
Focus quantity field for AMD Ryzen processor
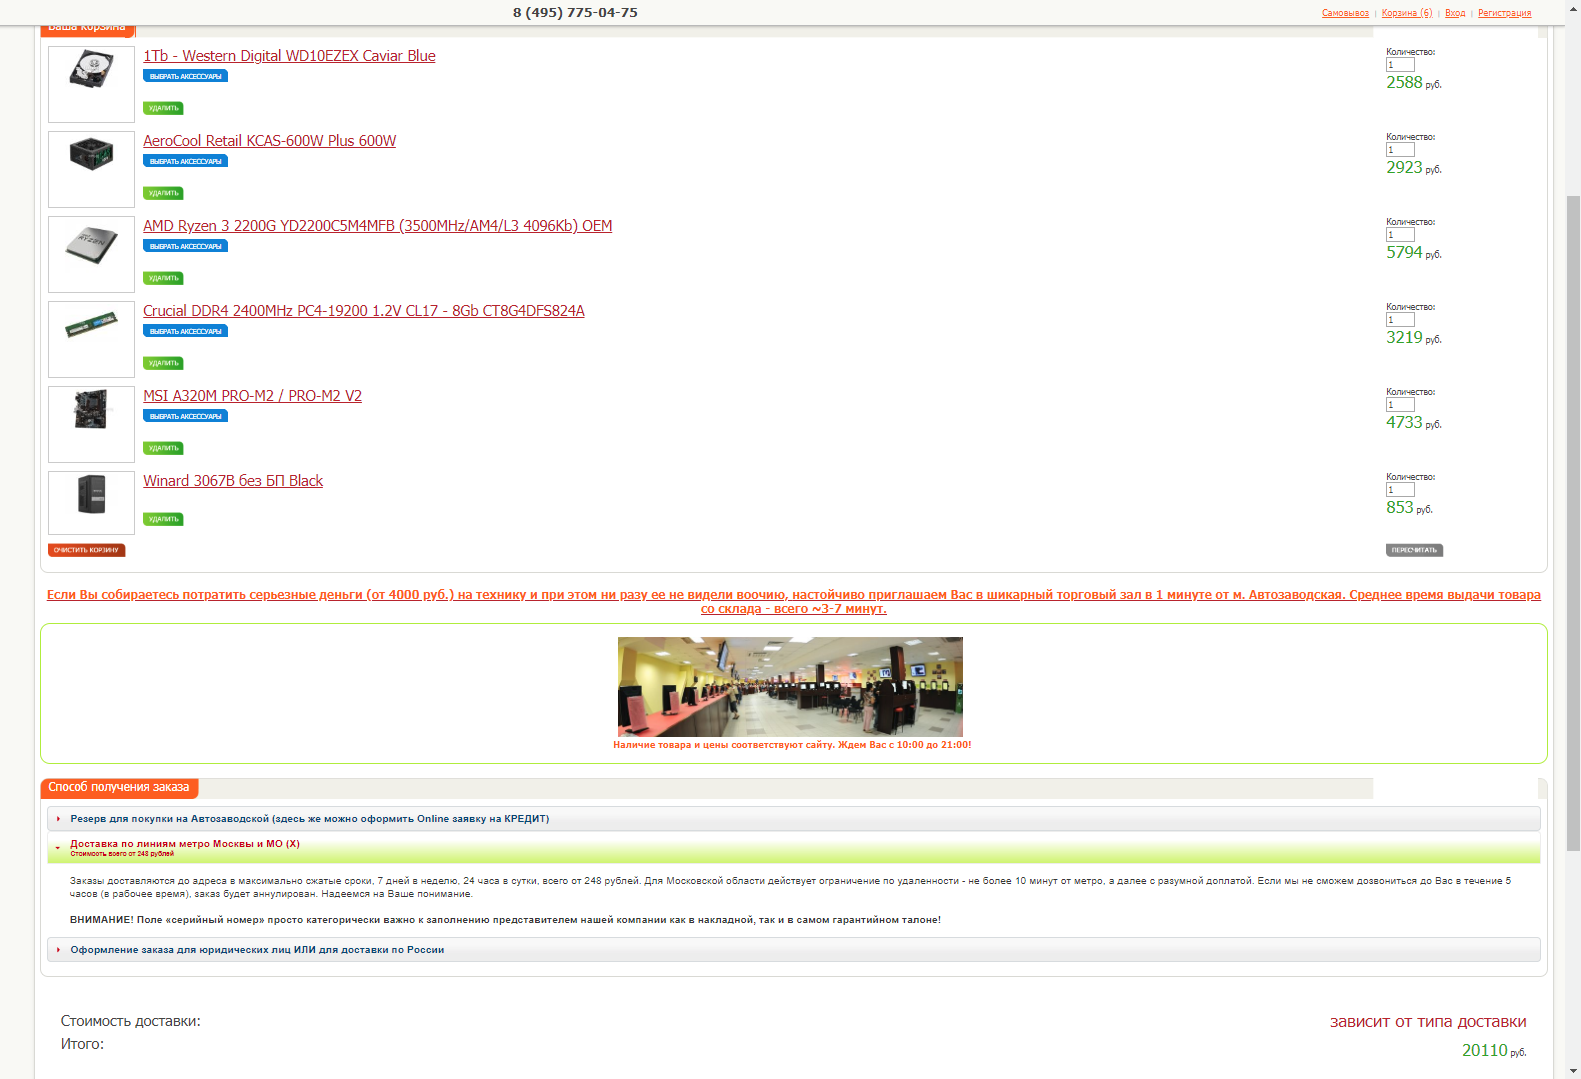click(x=1400, y=235)
